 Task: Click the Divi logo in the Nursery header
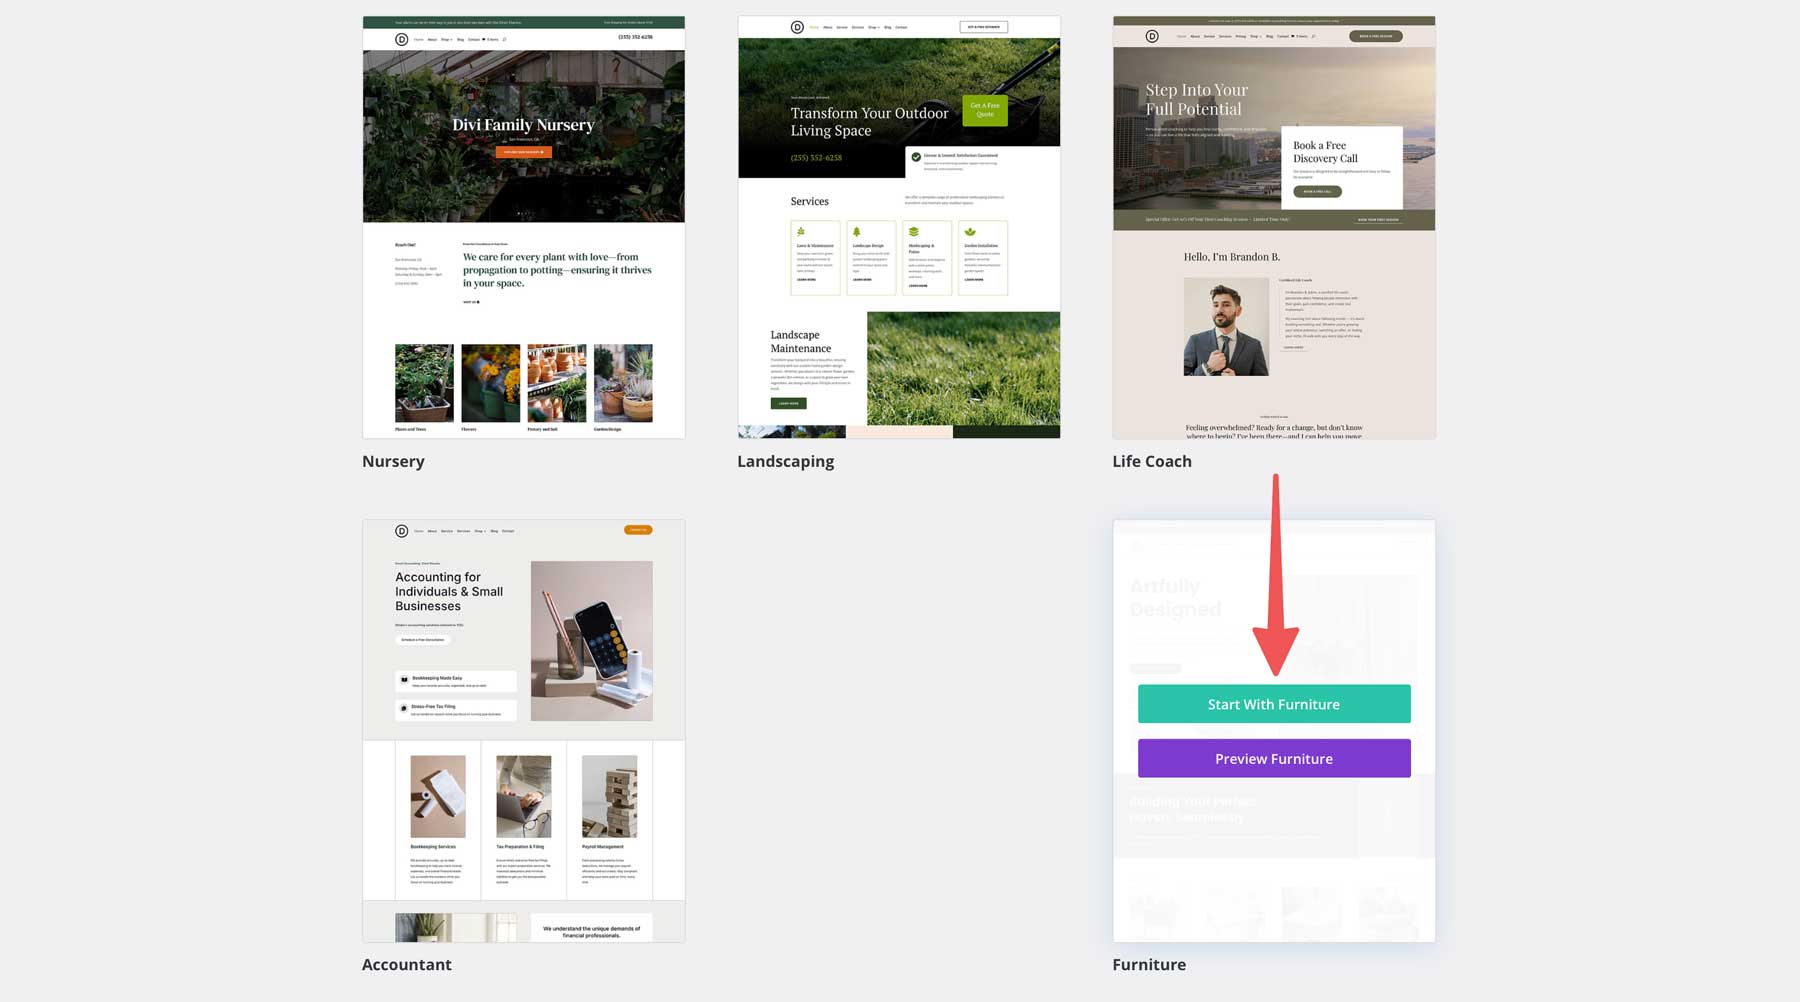point(402,39)
